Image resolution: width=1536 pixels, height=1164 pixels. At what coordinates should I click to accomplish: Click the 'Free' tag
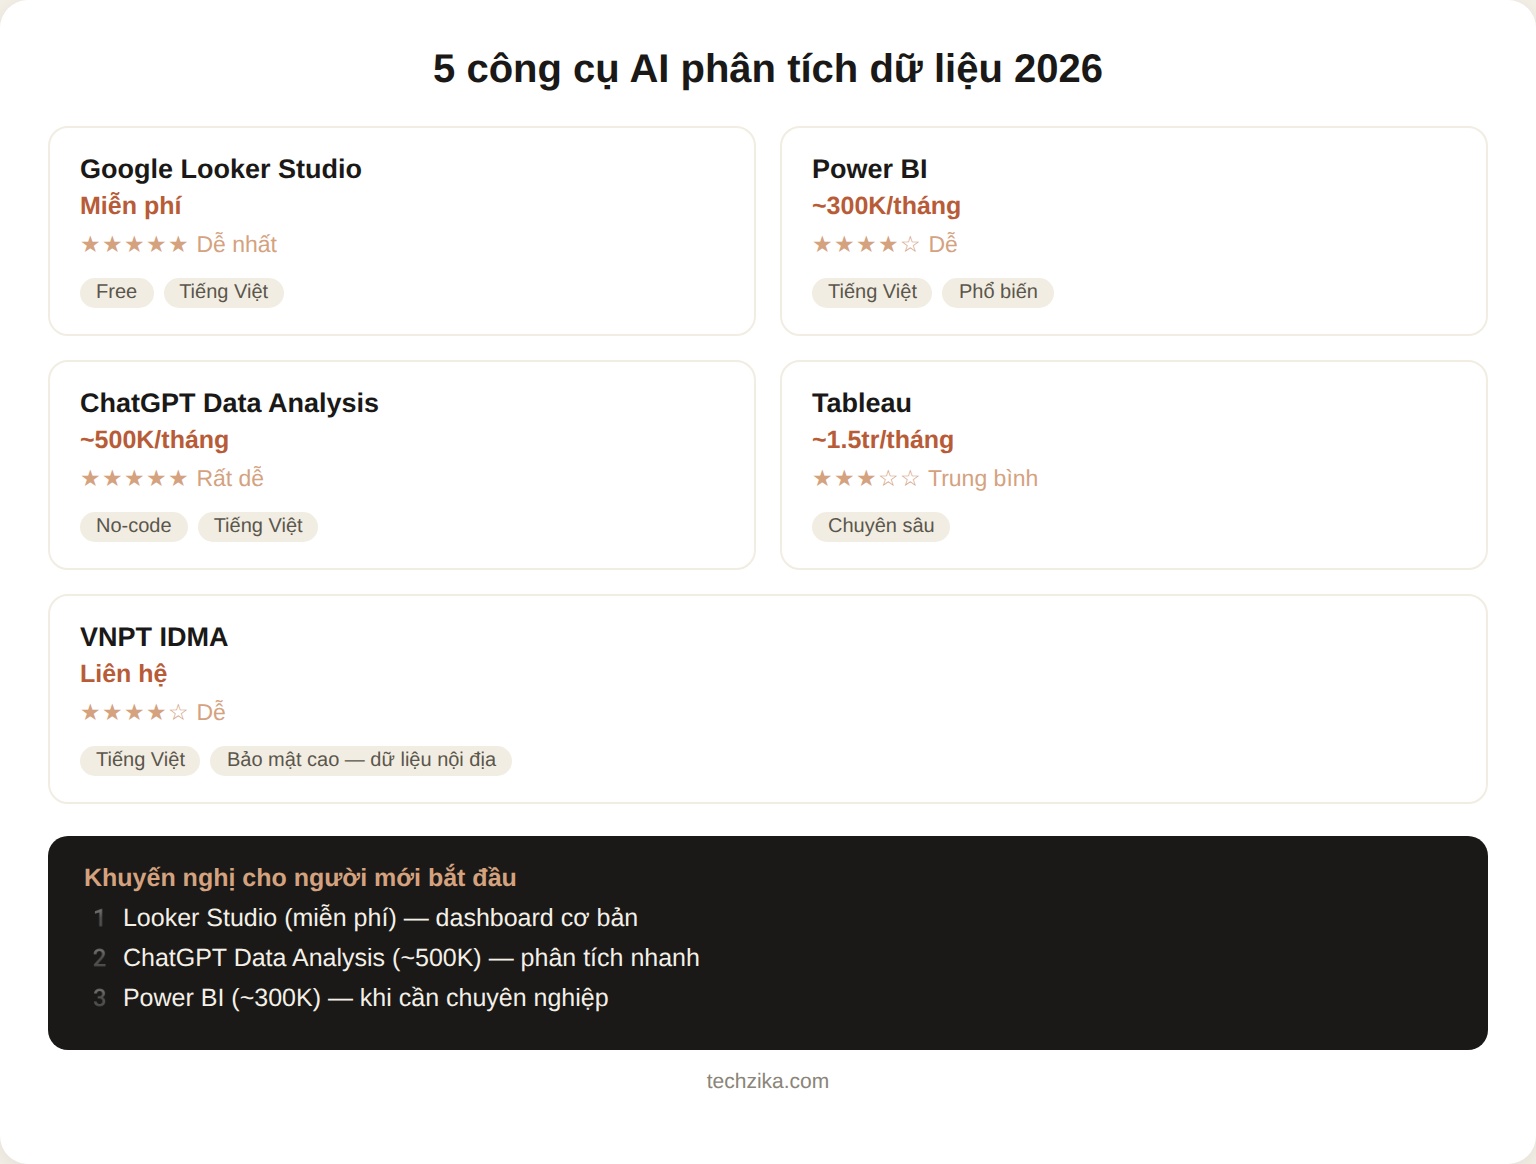[x=117, y=292]
